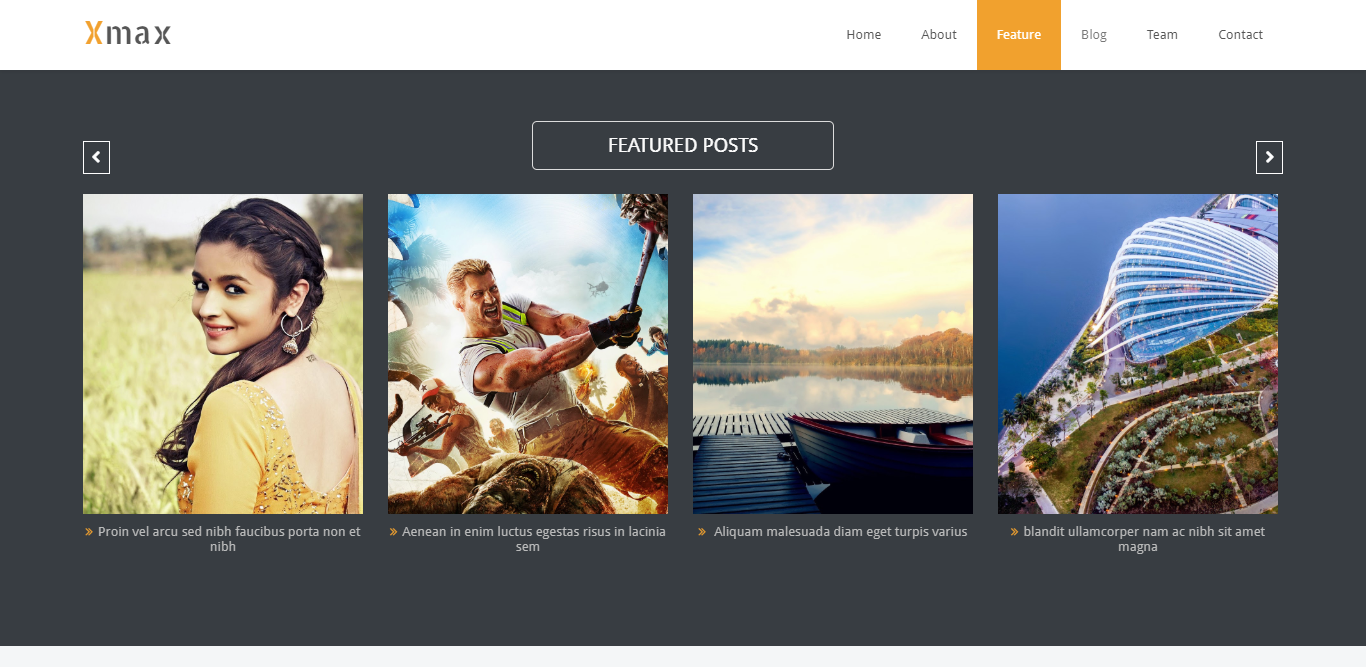Go to previous featured posts slide
This screenshot has height=667, width=1366.
point(96,157)
